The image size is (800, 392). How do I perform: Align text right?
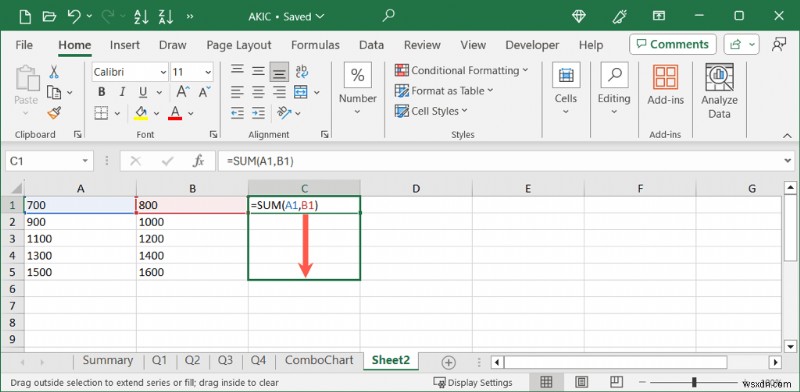click(x=279, y=92)
